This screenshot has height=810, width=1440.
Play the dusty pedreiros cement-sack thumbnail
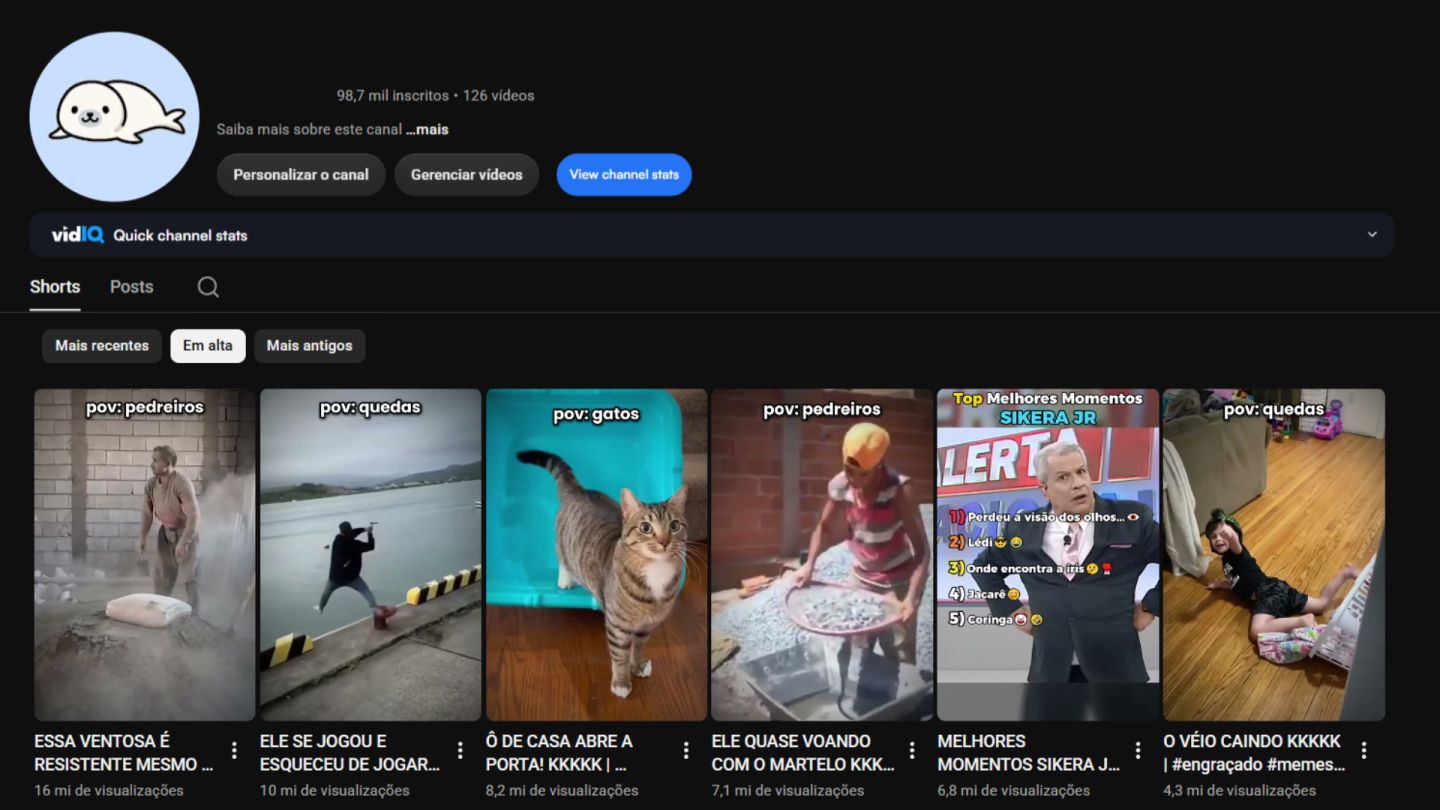point(145,555)
